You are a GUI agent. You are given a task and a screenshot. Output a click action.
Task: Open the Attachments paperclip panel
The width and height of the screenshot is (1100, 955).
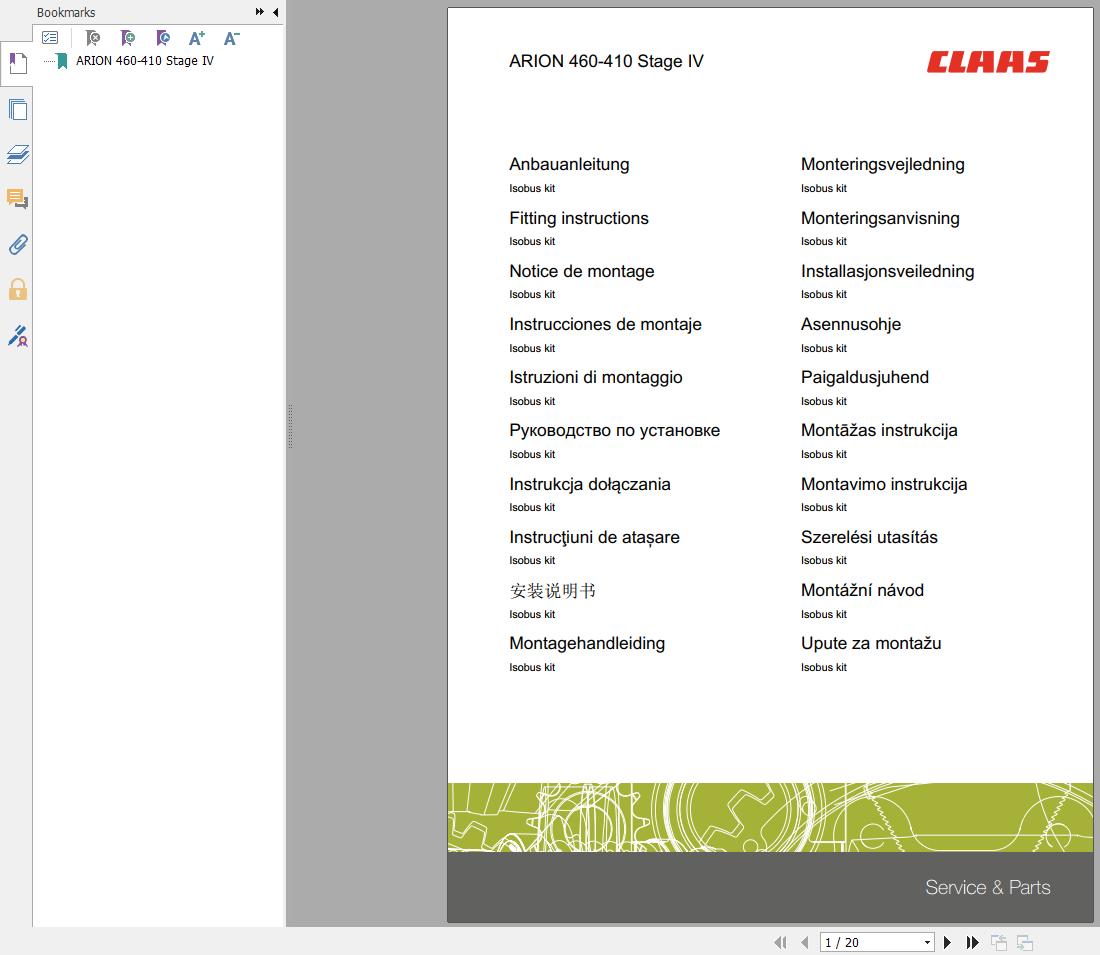(x=18, y=245)
